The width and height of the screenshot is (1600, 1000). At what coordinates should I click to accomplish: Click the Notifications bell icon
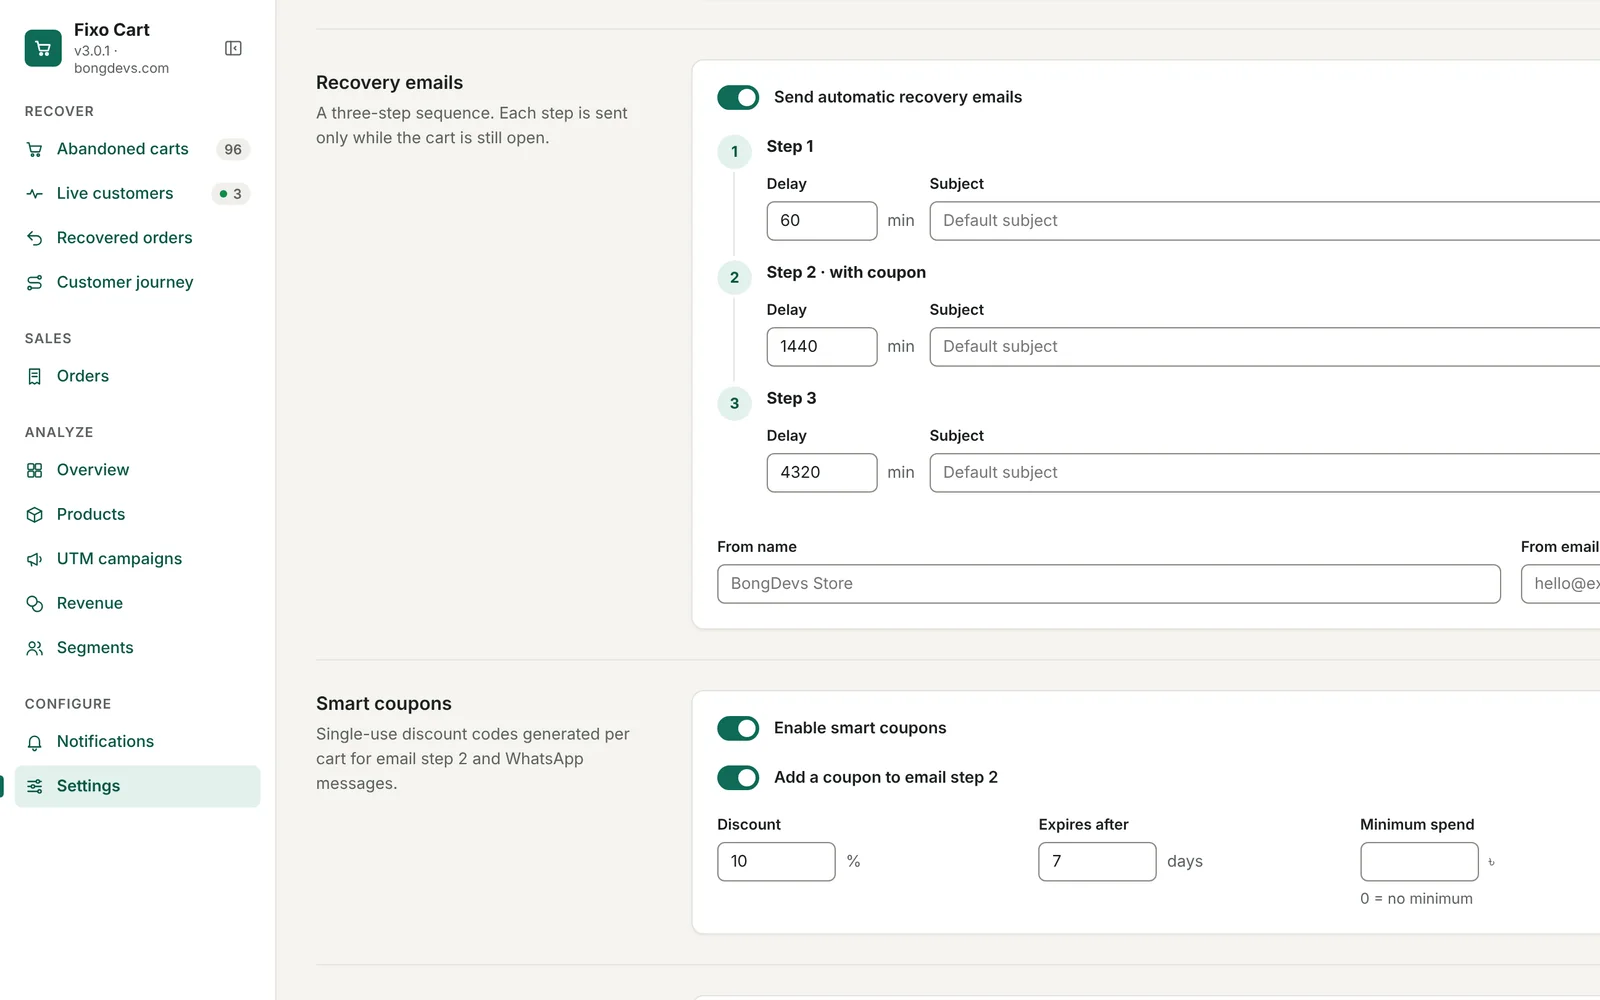click(35, 742)
